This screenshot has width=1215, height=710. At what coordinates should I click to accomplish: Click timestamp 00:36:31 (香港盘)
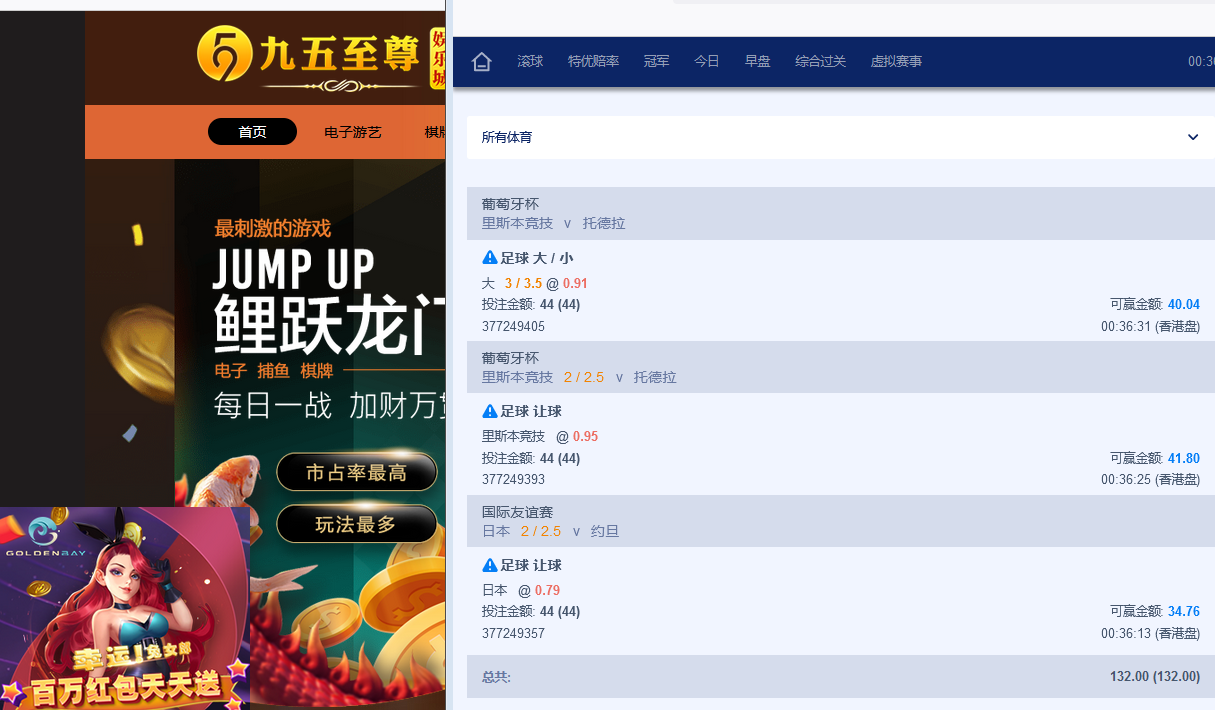point(1150,326)
